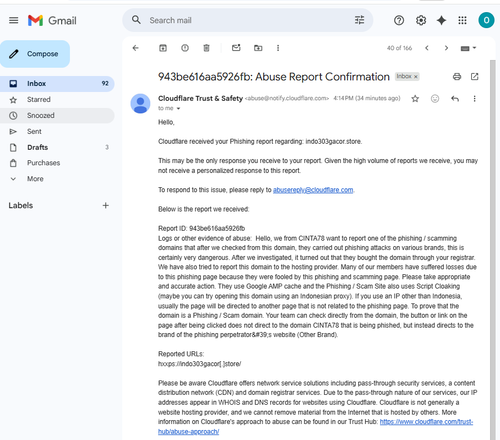Screen dimensions: 500x440
Task: Archive this email using the archive icon
Action: [163, 48]
